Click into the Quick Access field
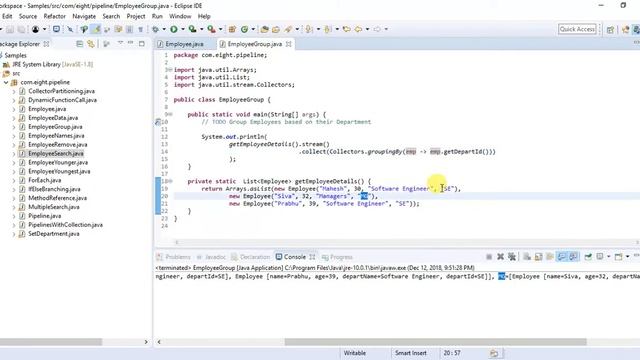The height and width of the screenshot is (360, 640). pos(577,29)
